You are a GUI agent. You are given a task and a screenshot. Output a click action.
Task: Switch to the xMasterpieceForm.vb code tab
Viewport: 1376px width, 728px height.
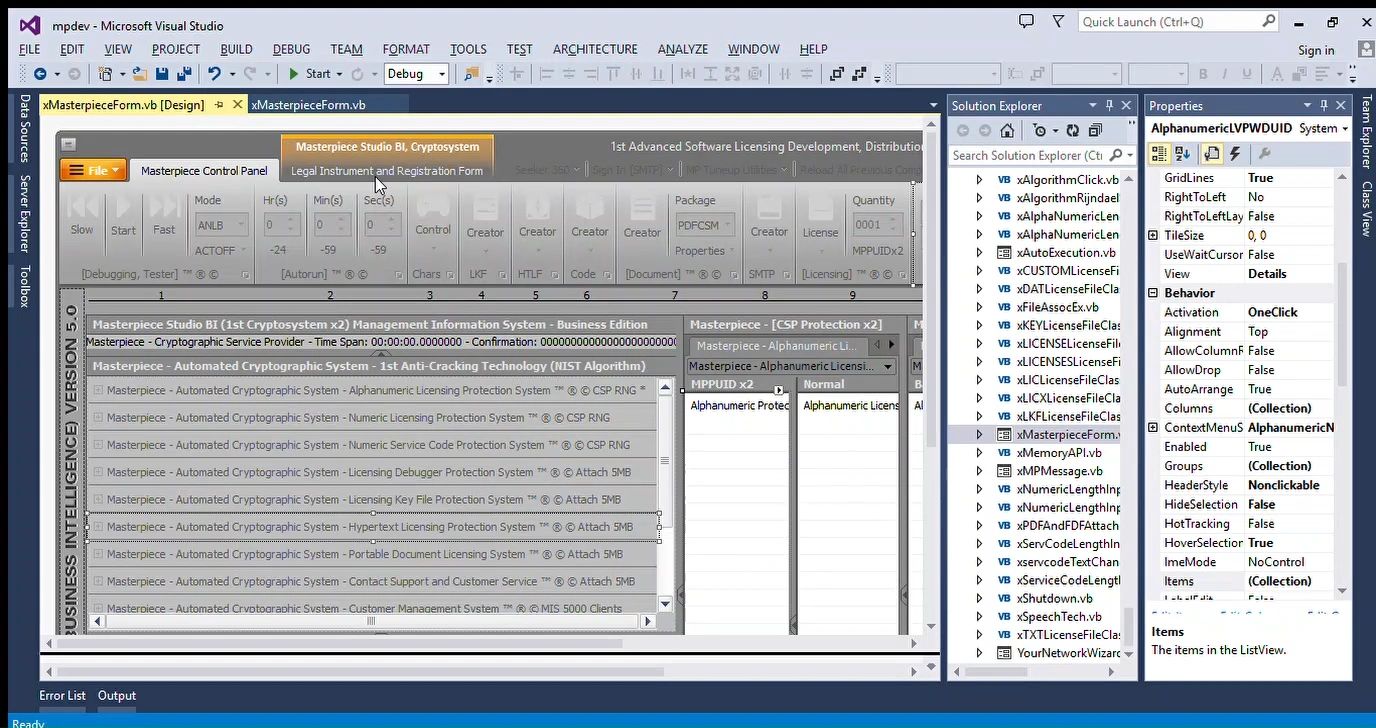point(308,105)
